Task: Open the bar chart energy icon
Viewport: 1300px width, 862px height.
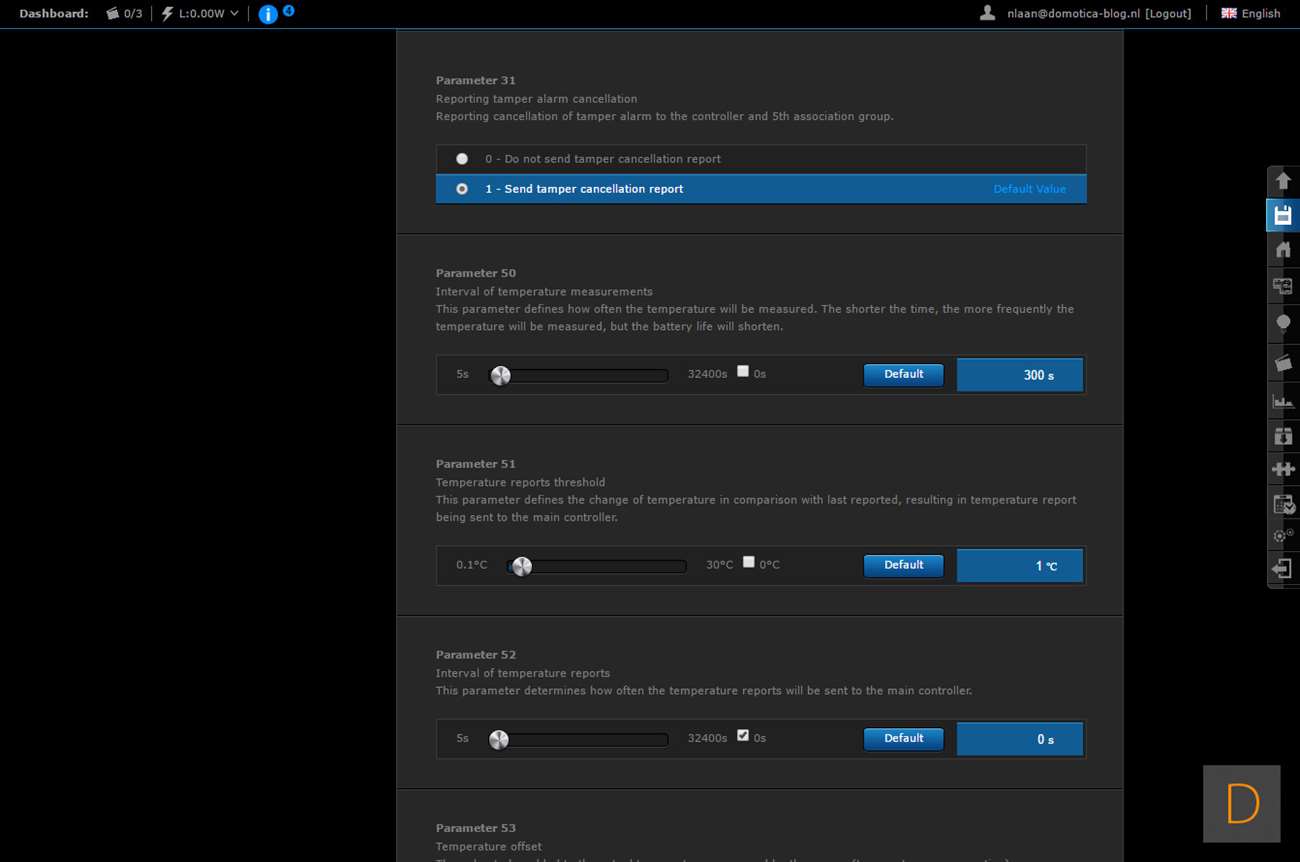Action: pyautogui.click(x=1283, y=401)
